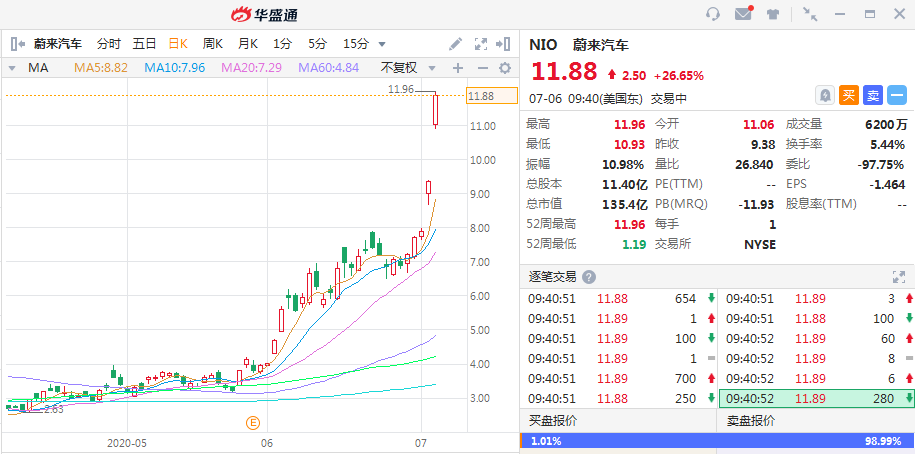This screenshot has width=918, height=454.
Task: Open the 逐笔交易 help question mark
Action: [589, 277]
